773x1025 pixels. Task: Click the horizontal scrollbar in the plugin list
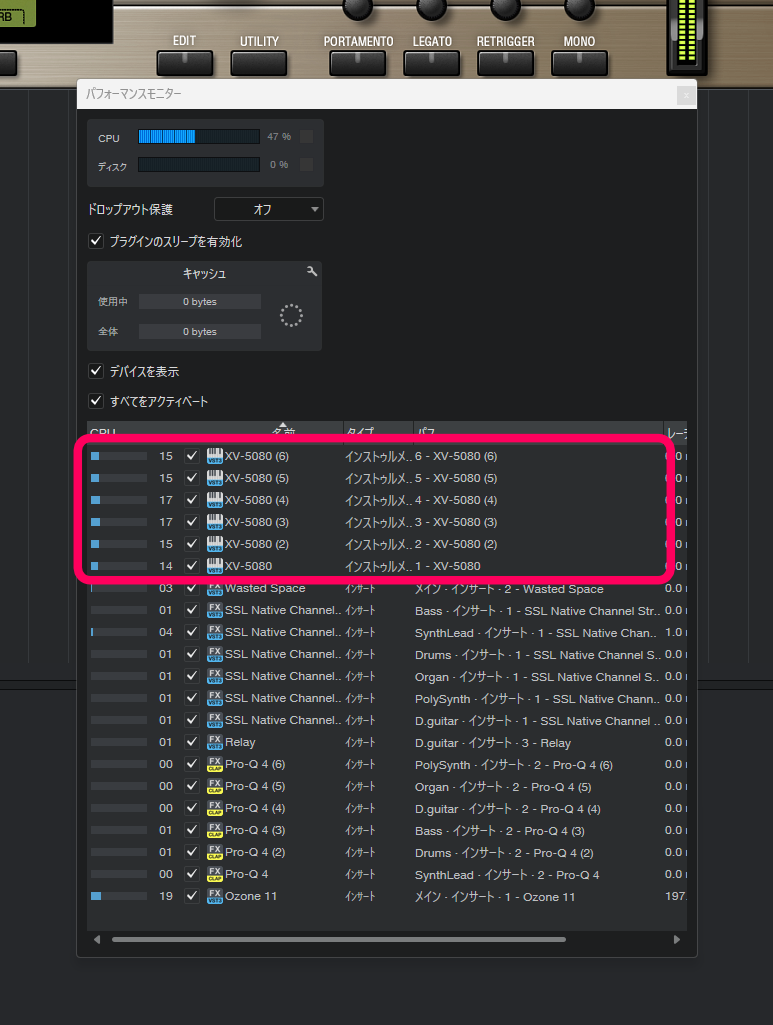pos(338,939)
